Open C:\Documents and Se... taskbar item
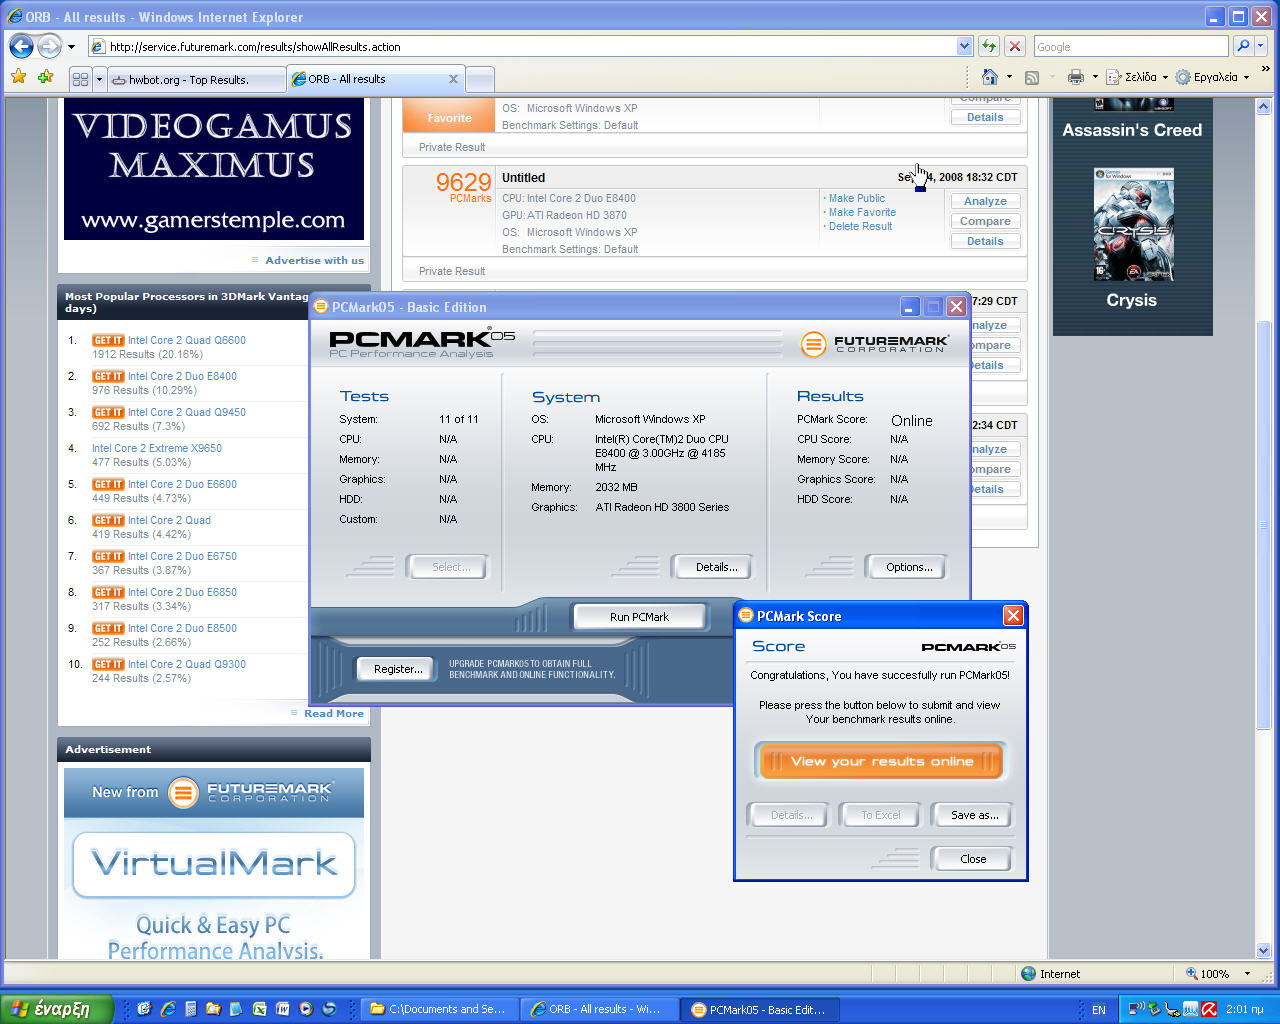The height and width of the screenshot is (1024, 1280). pyautogui.click(x=438, y=1009)
